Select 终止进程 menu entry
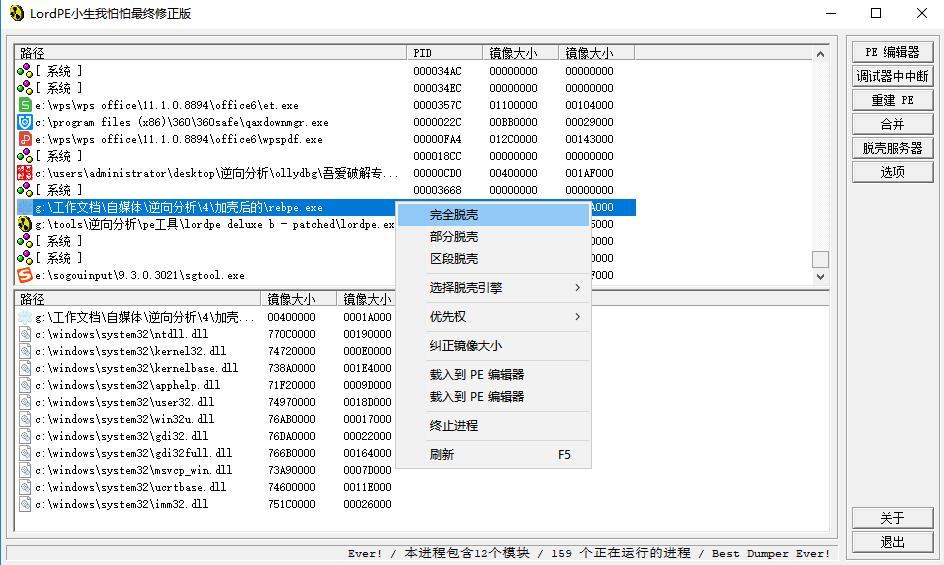 coord(493,426)
